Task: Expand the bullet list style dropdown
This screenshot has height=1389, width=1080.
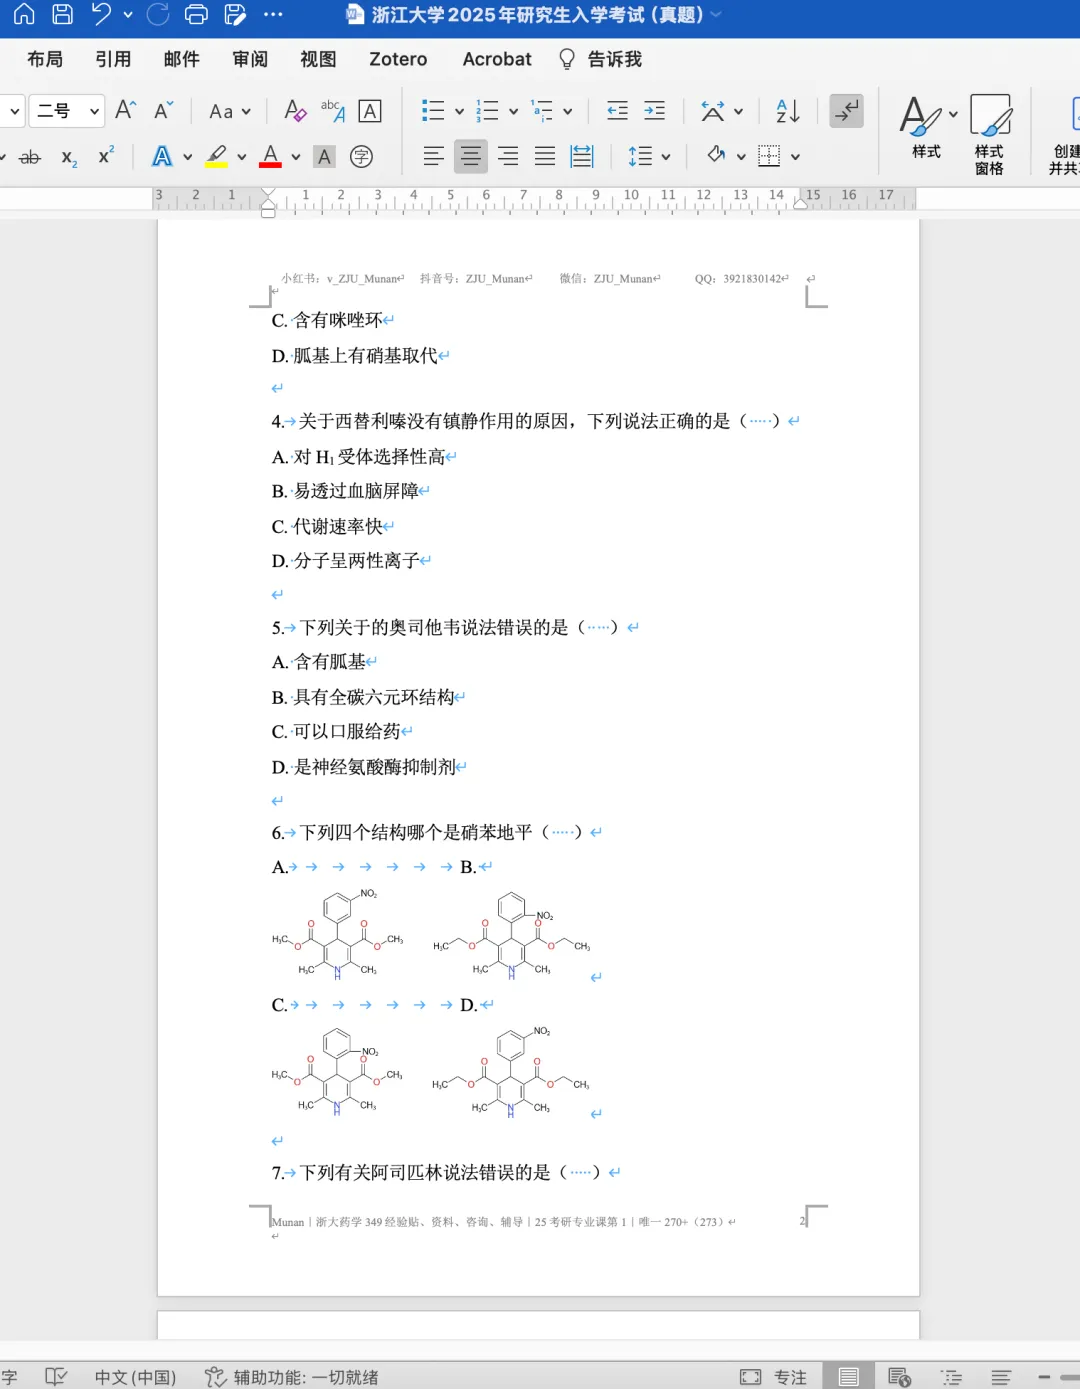Action: click(457, 111)
